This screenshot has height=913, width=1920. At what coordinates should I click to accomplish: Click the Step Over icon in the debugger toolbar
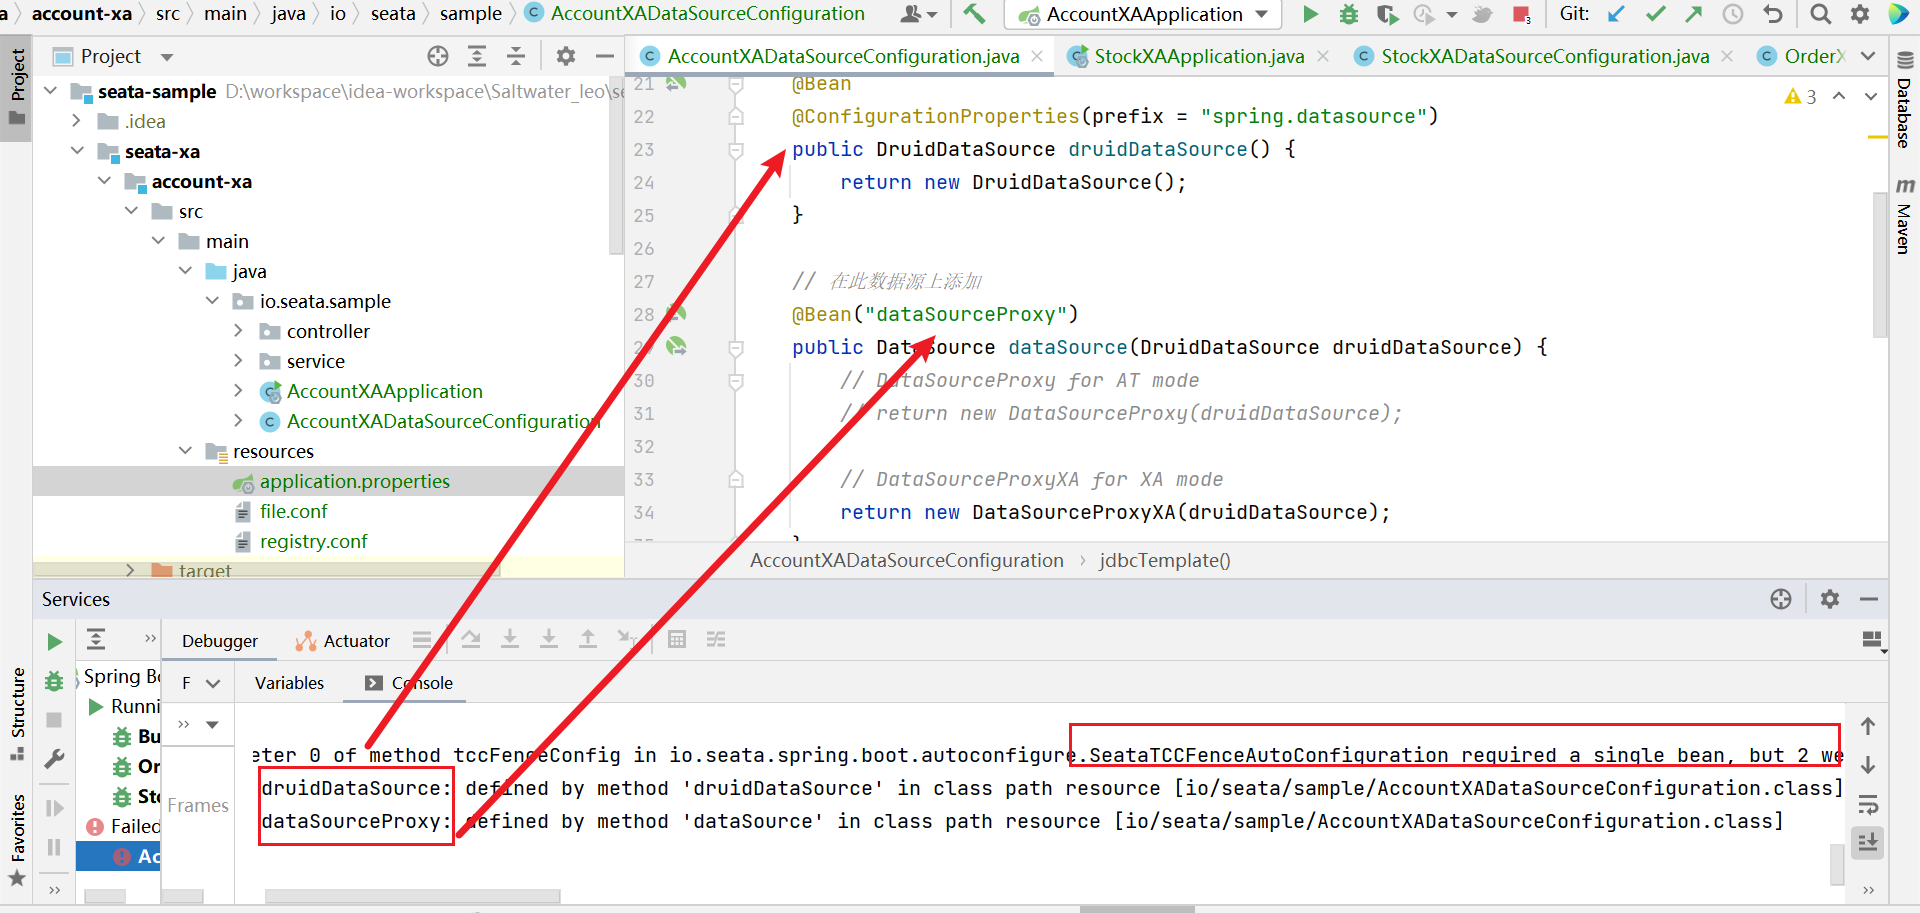471,639
